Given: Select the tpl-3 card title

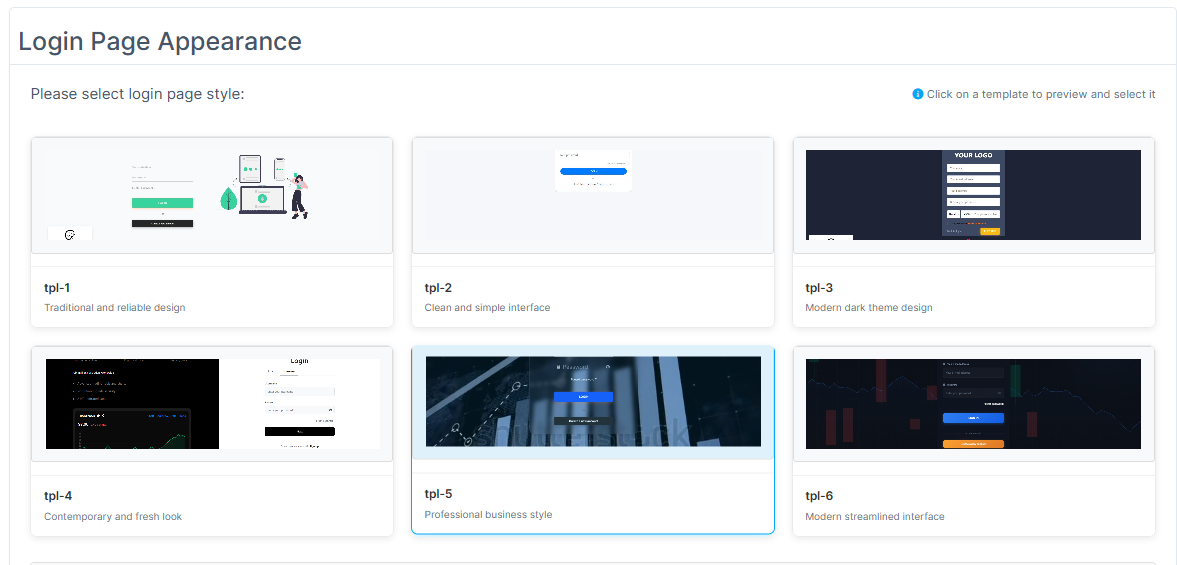Looking at the screenshot, I should click(819, 288).
